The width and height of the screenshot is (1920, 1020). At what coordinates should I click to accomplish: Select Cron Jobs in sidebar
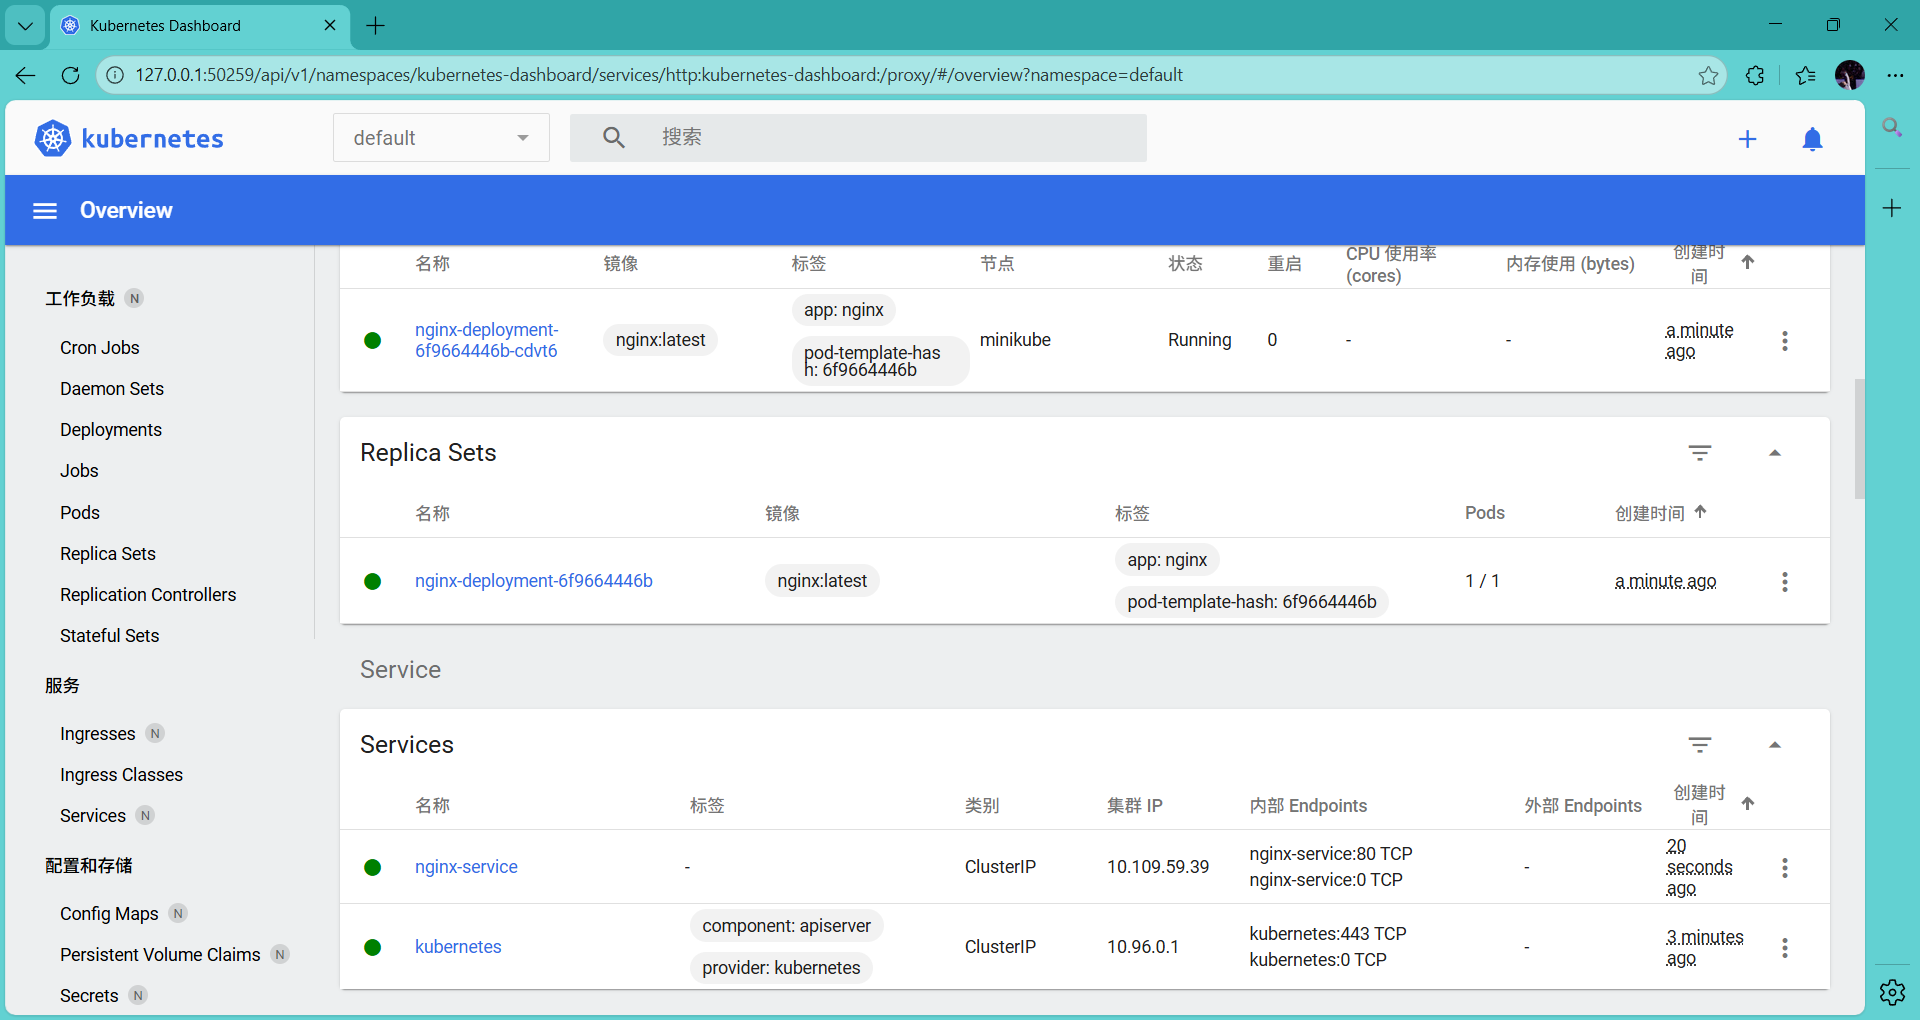click(x=100, y=348)
